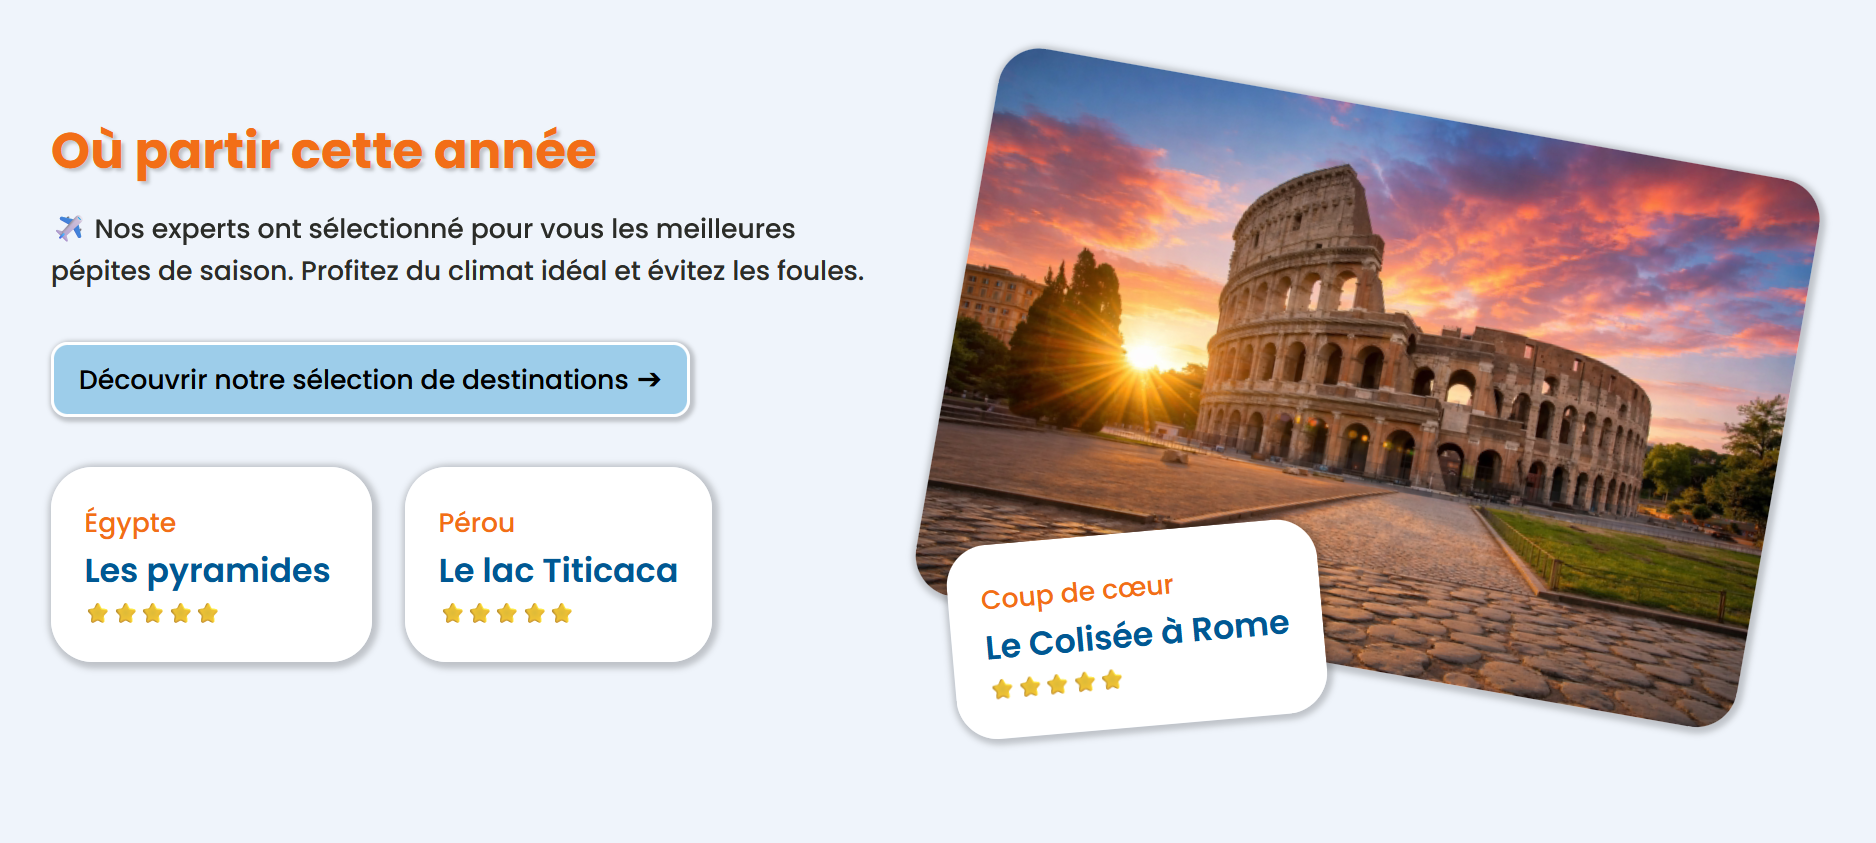Image resolution: width=1876 pixels, height=843 pixels.
Task: Click the Pérou country label
Action: 476,523
